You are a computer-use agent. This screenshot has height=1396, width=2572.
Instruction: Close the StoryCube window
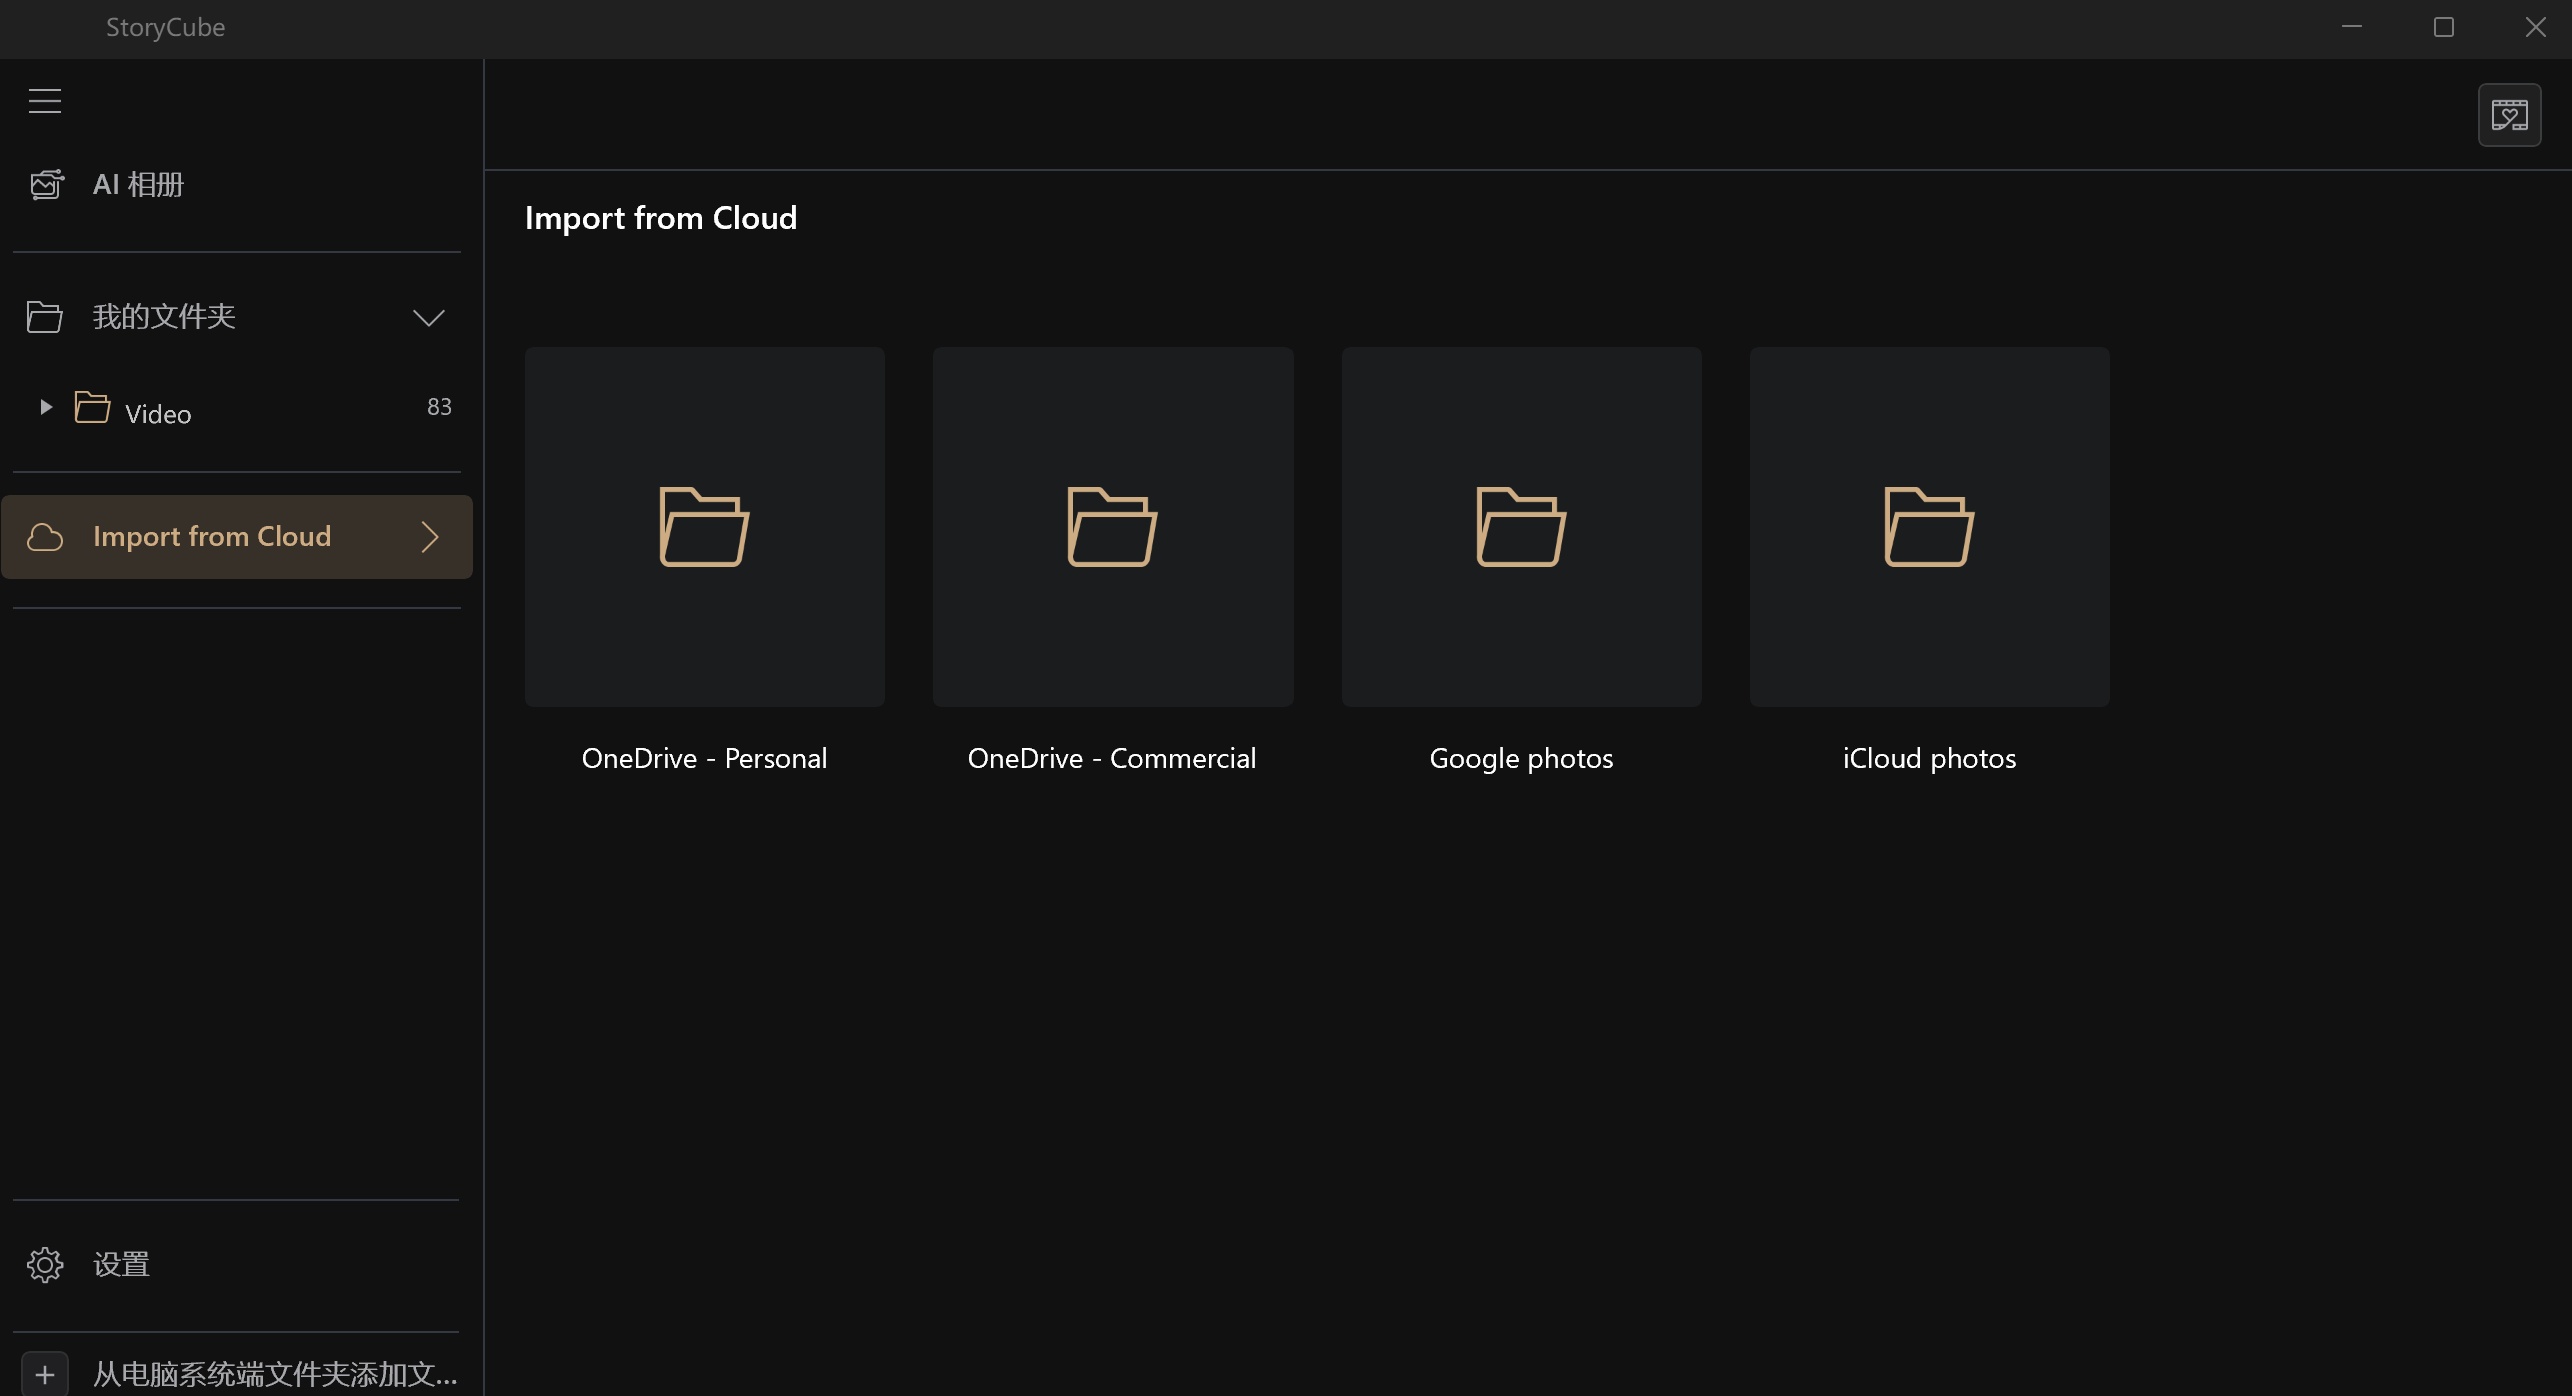click(2536, 27)
